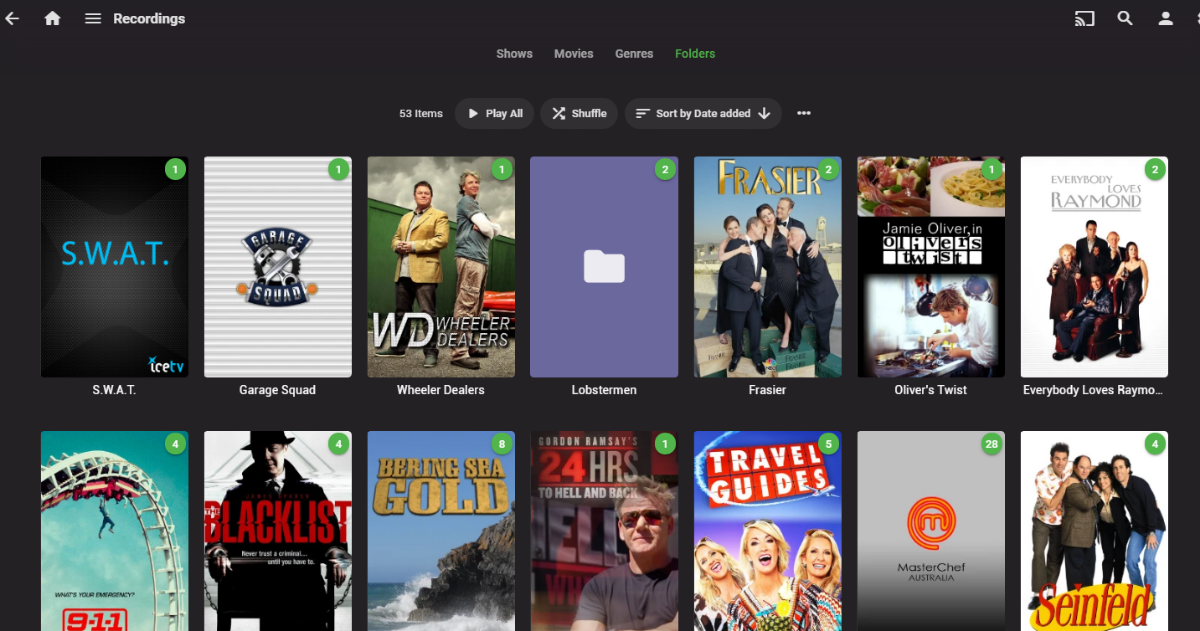Open the three-dots more options menu
Image resolution: width=1200 pixels, height=631 pixels.
click(x=804, y=113)
